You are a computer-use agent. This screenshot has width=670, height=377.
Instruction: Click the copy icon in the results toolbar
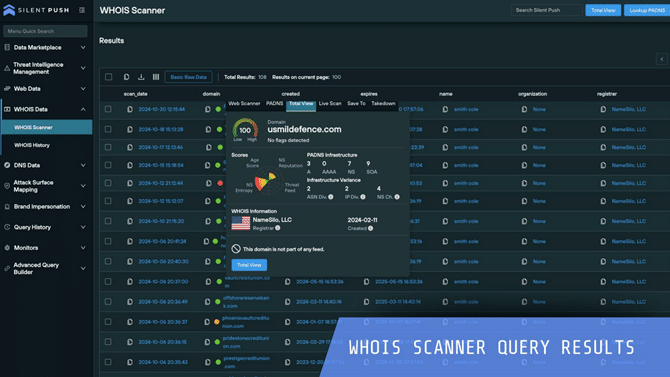[126, 77]
